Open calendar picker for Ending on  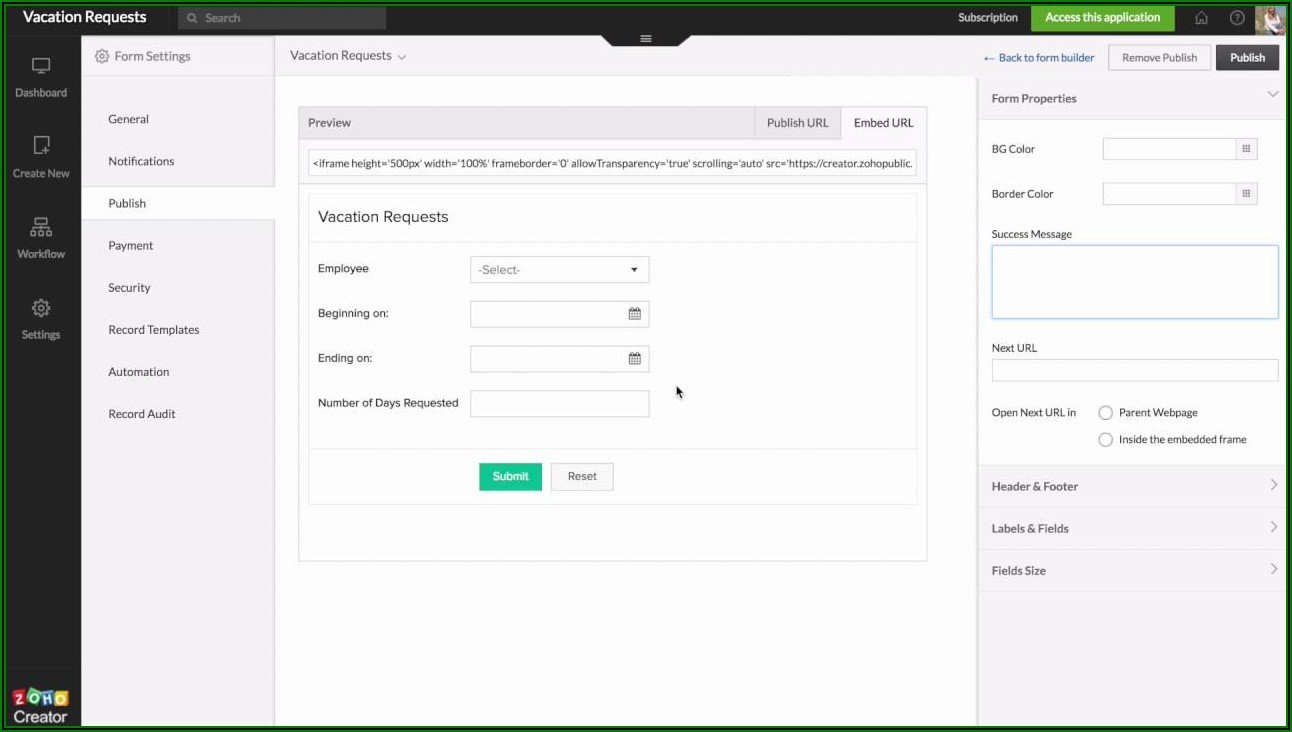pos(634,358)
